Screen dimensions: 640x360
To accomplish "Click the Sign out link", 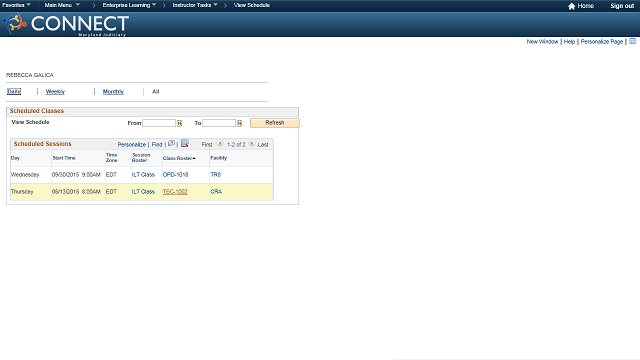I will coord(622,6).
